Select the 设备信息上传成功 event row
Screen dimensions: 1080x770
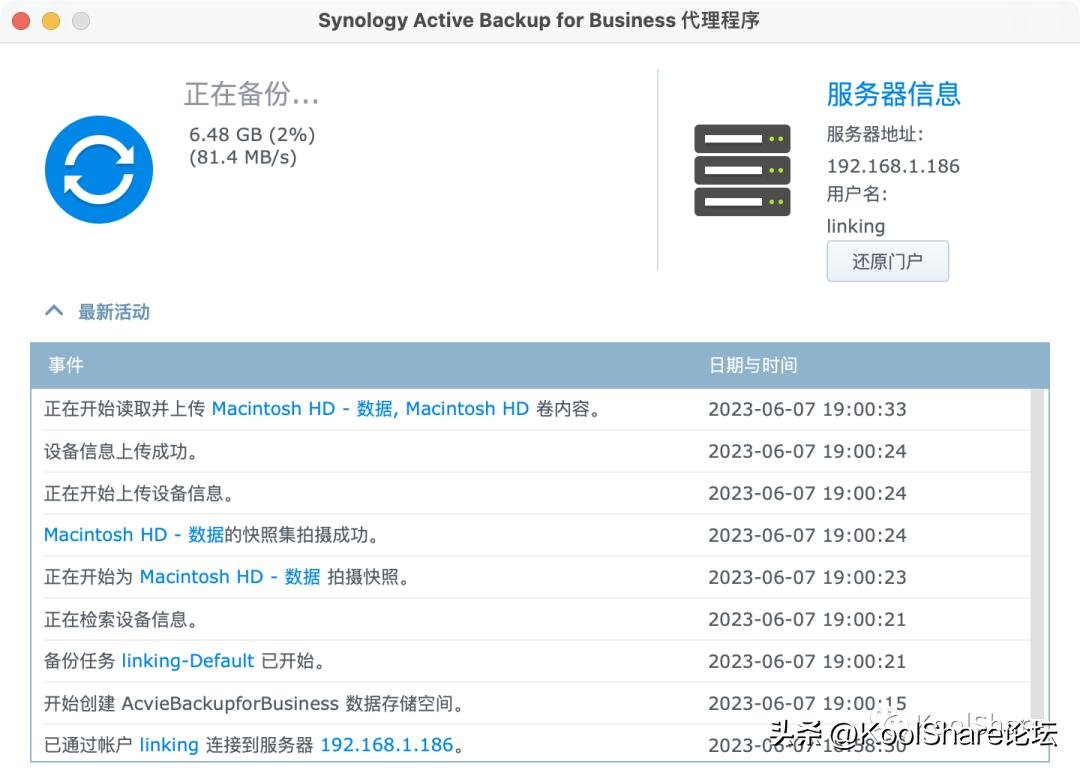click(536, 451)
